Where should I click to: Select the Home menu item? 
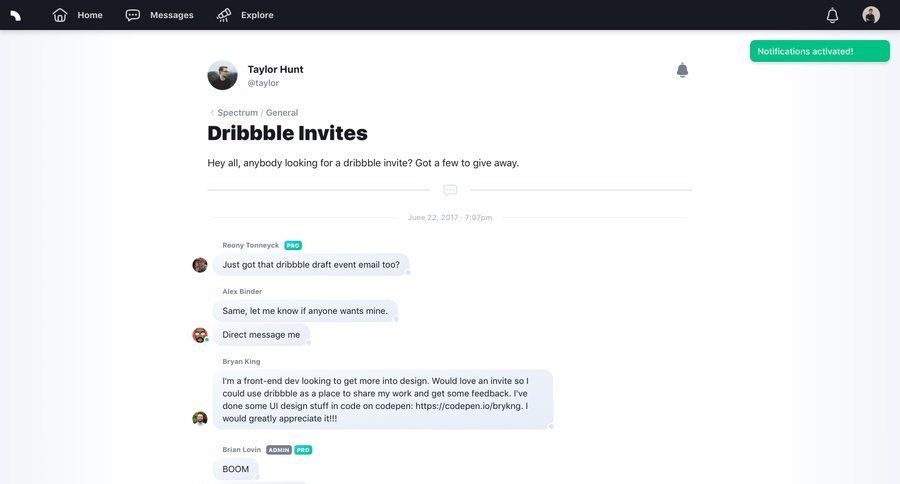pos(90,15)
